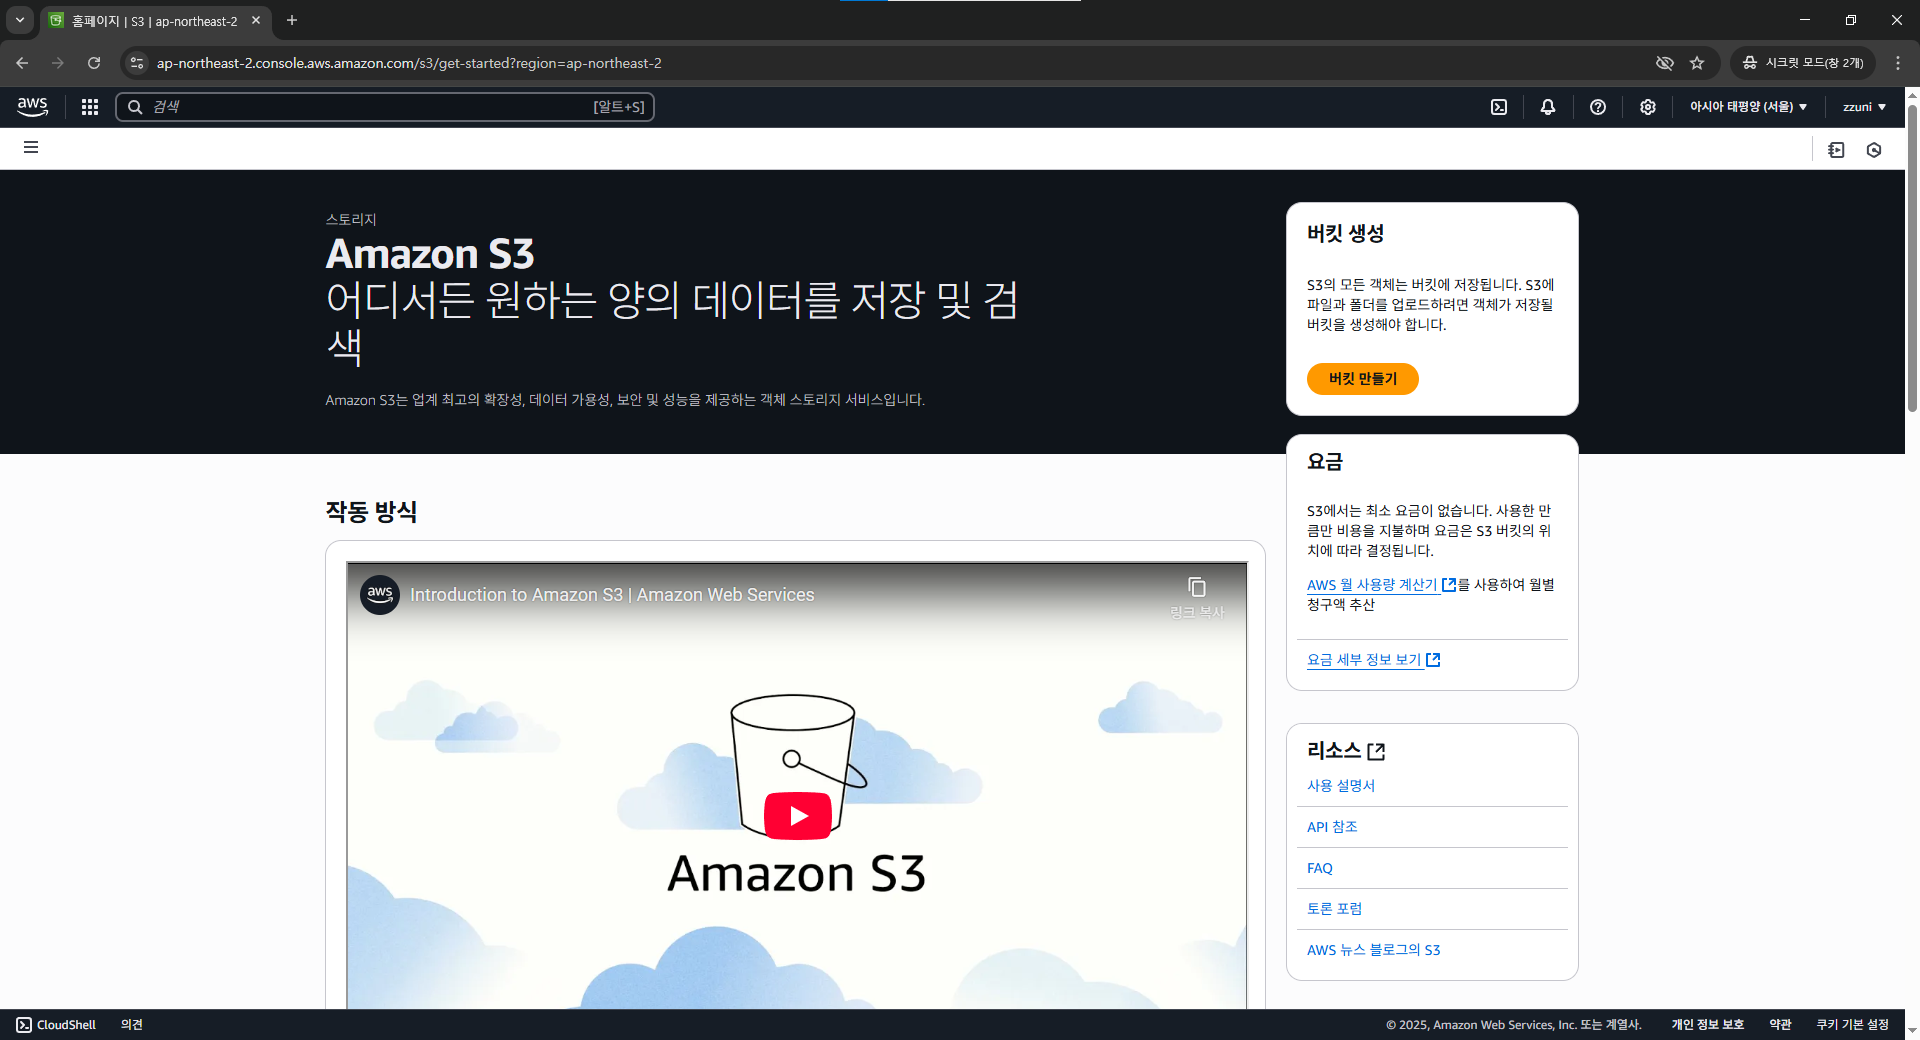Reload the page with browser refresh icon
Screen dimensions: 1920x1040
(94, 63)
